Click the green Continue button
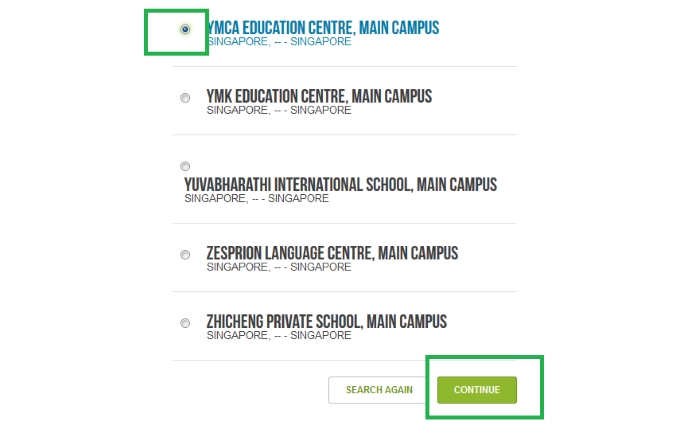The image size is (700, 426). [x=477, y=390]
